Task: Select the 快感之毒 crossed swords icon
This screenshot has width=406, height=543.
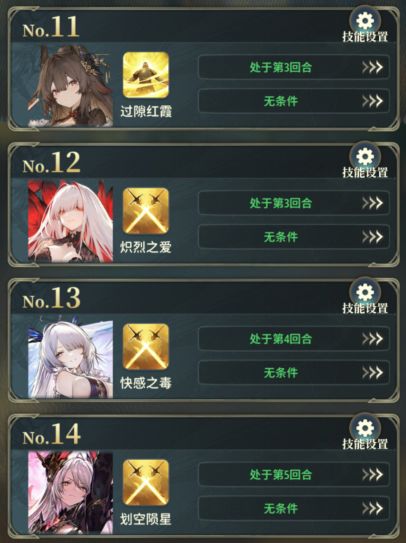Action: 146,346
